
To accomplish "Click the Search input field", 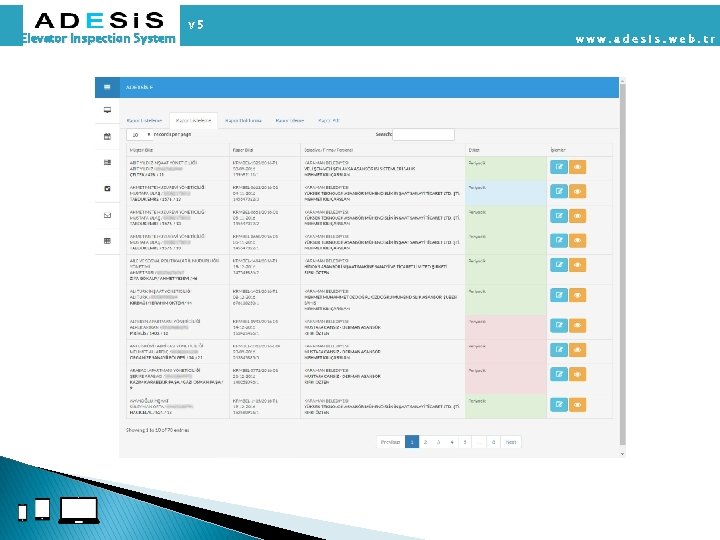I will point(423,135).
